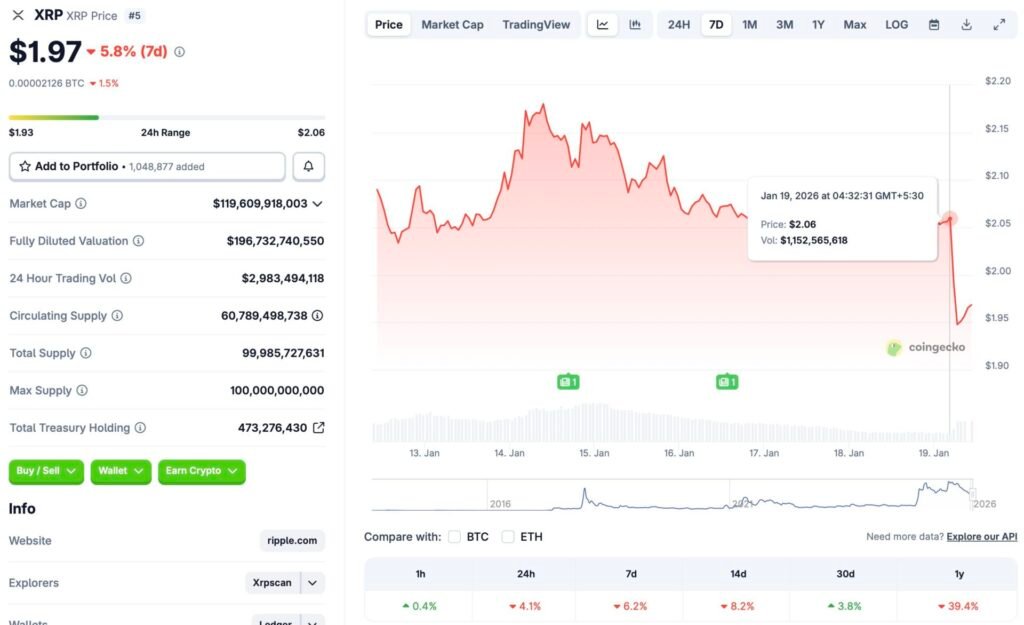Expand chart to fullscreen via arrow icon
Screen dimensions: 1024x625
click(x=999, y=24)
